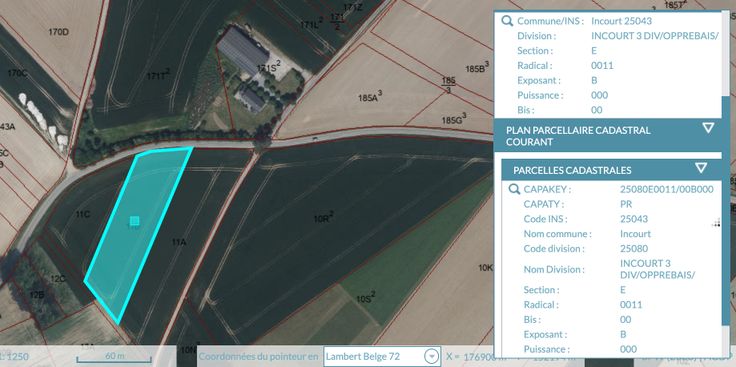Click the magnifier icon next to CAPAKEY
This screenshot has height=367, width=736.
click(x=514, y=190)
